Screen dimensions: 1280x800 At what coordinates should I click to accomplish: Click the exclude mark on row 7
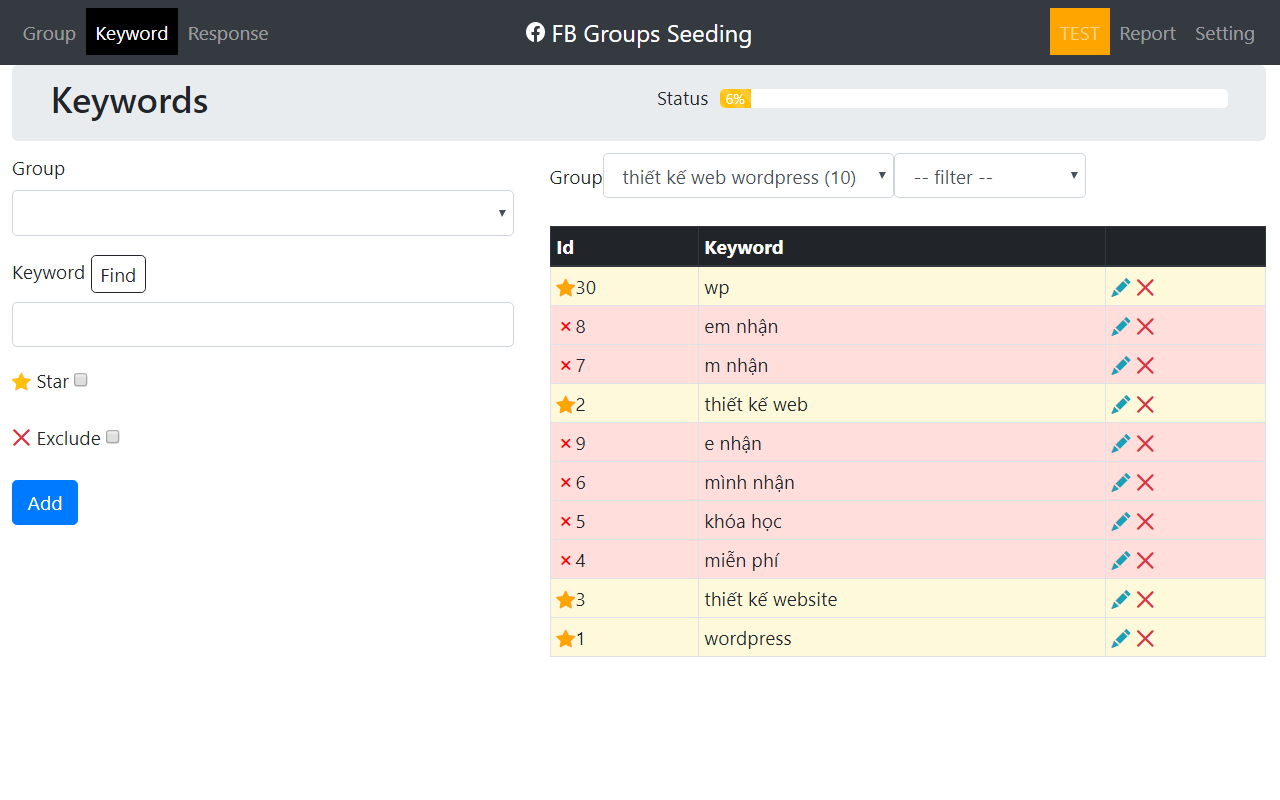pos(565,365)
